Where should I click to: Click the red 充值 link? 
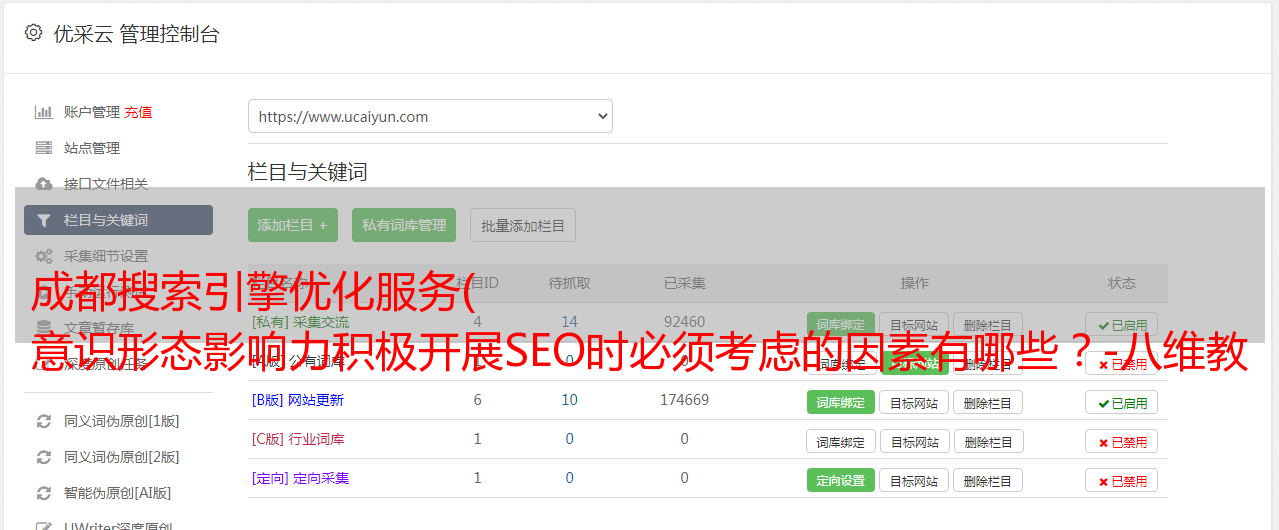pyautogui.click(x=139, y=112)
